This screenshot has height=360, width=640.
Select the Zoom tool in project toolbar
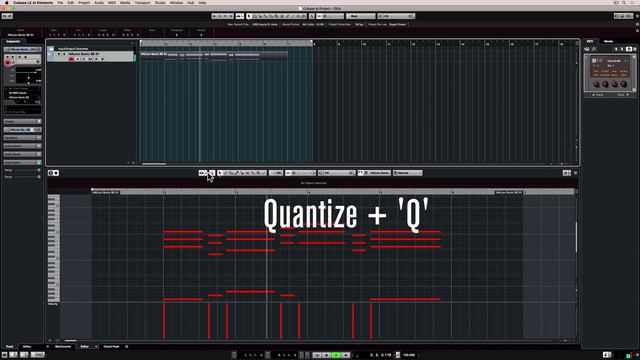pyautogui.click(x=276, y=16)
